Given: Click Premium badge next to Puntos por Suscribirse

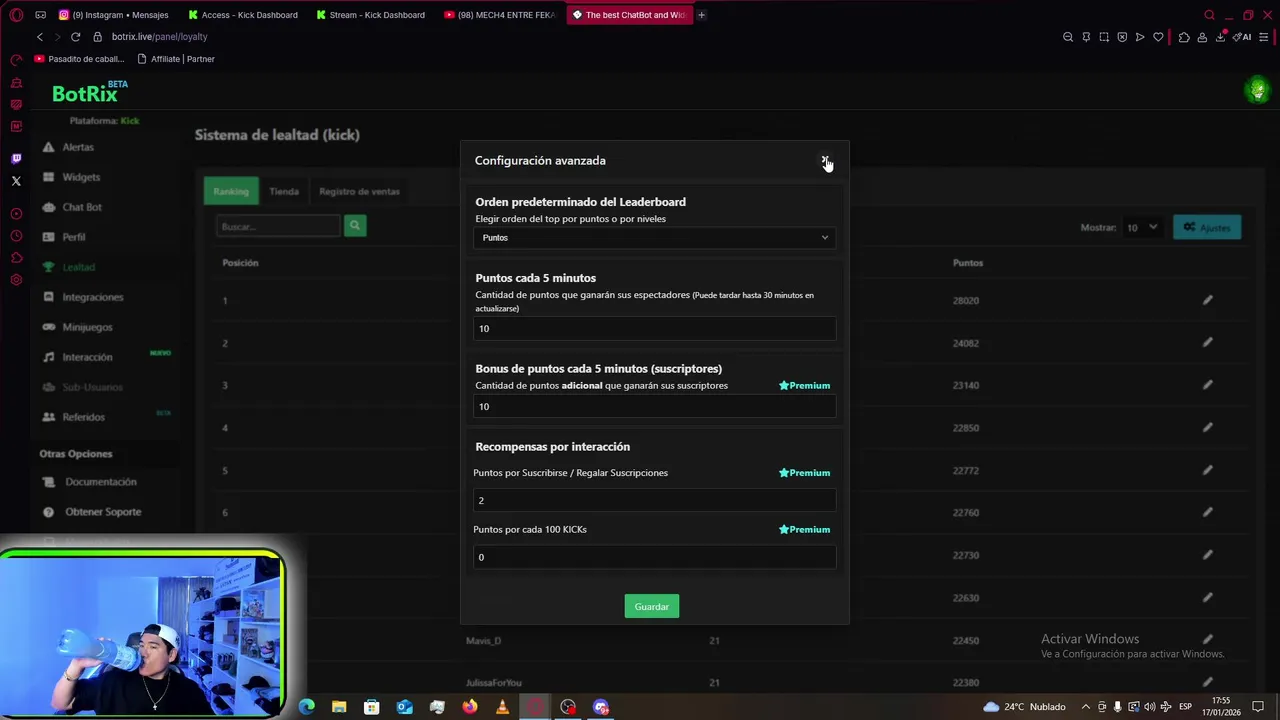Looking at the screenshot, I should (x=805, y=473).
